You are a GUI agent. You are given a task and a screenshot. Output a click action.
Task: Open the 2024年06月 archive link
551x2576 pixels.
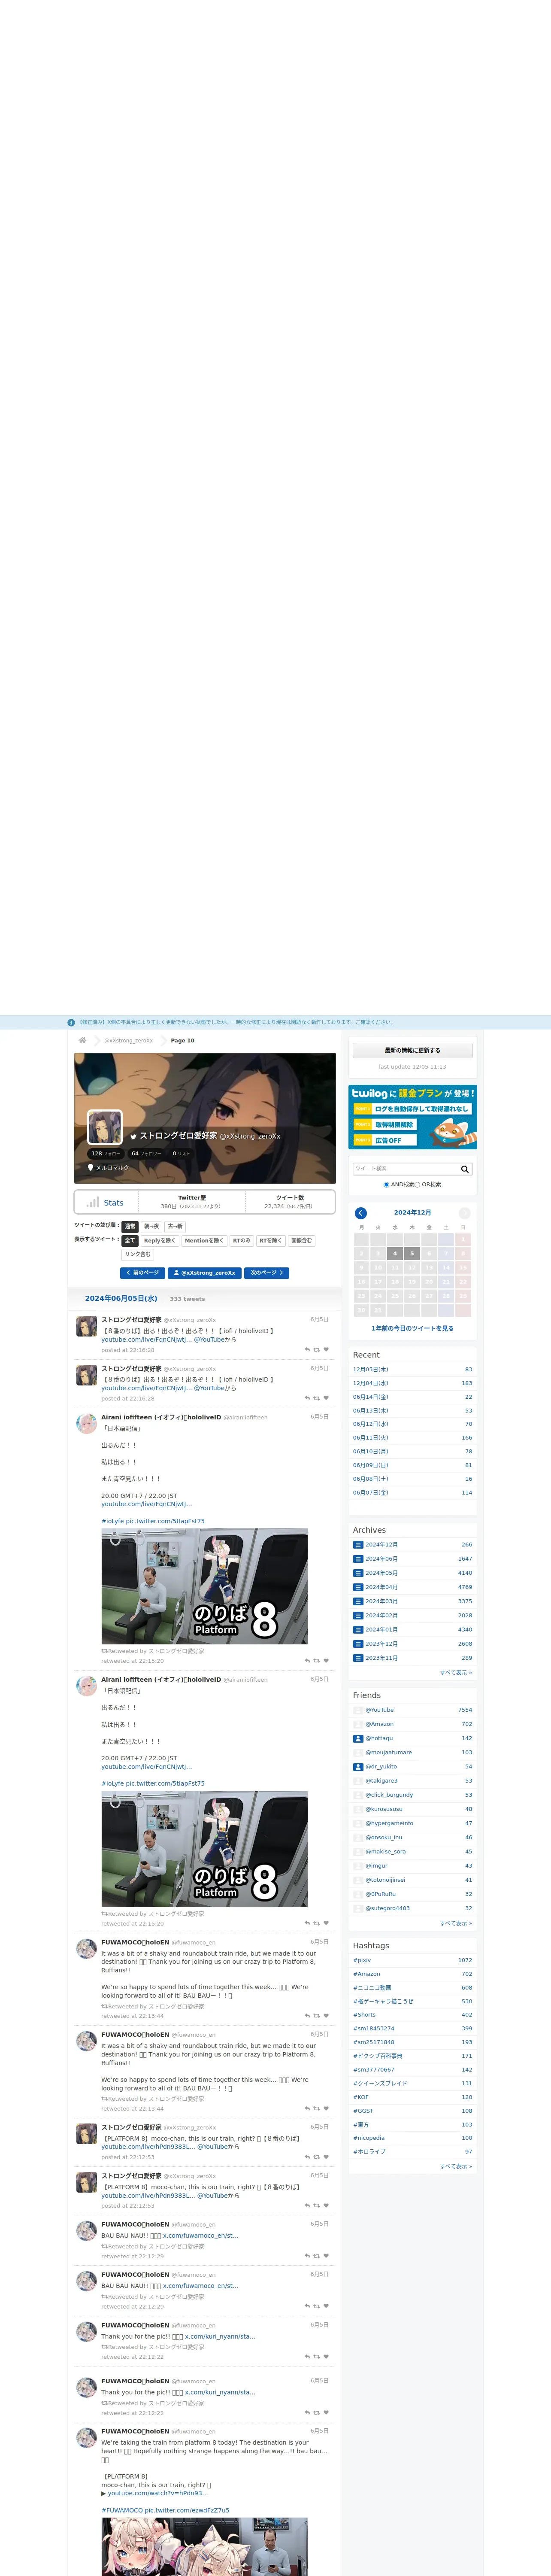point(382,1559)
